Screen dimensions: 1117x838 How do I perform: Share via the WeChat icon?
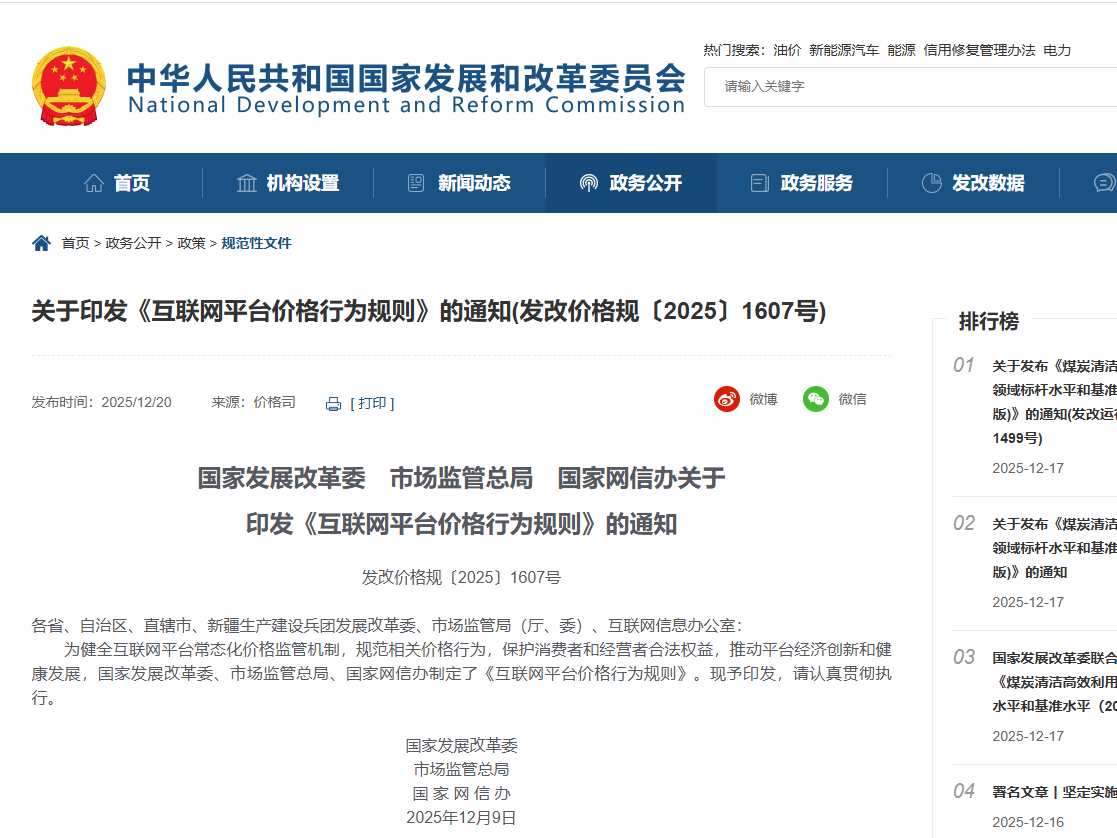tap(816, 399)
